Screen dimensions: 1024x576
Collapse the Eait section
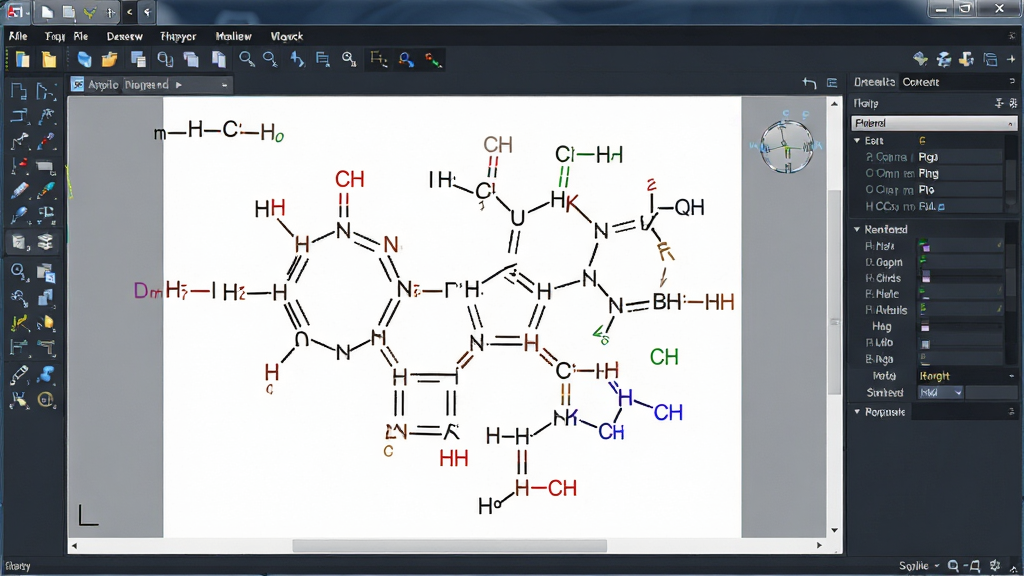coord(857,140)
